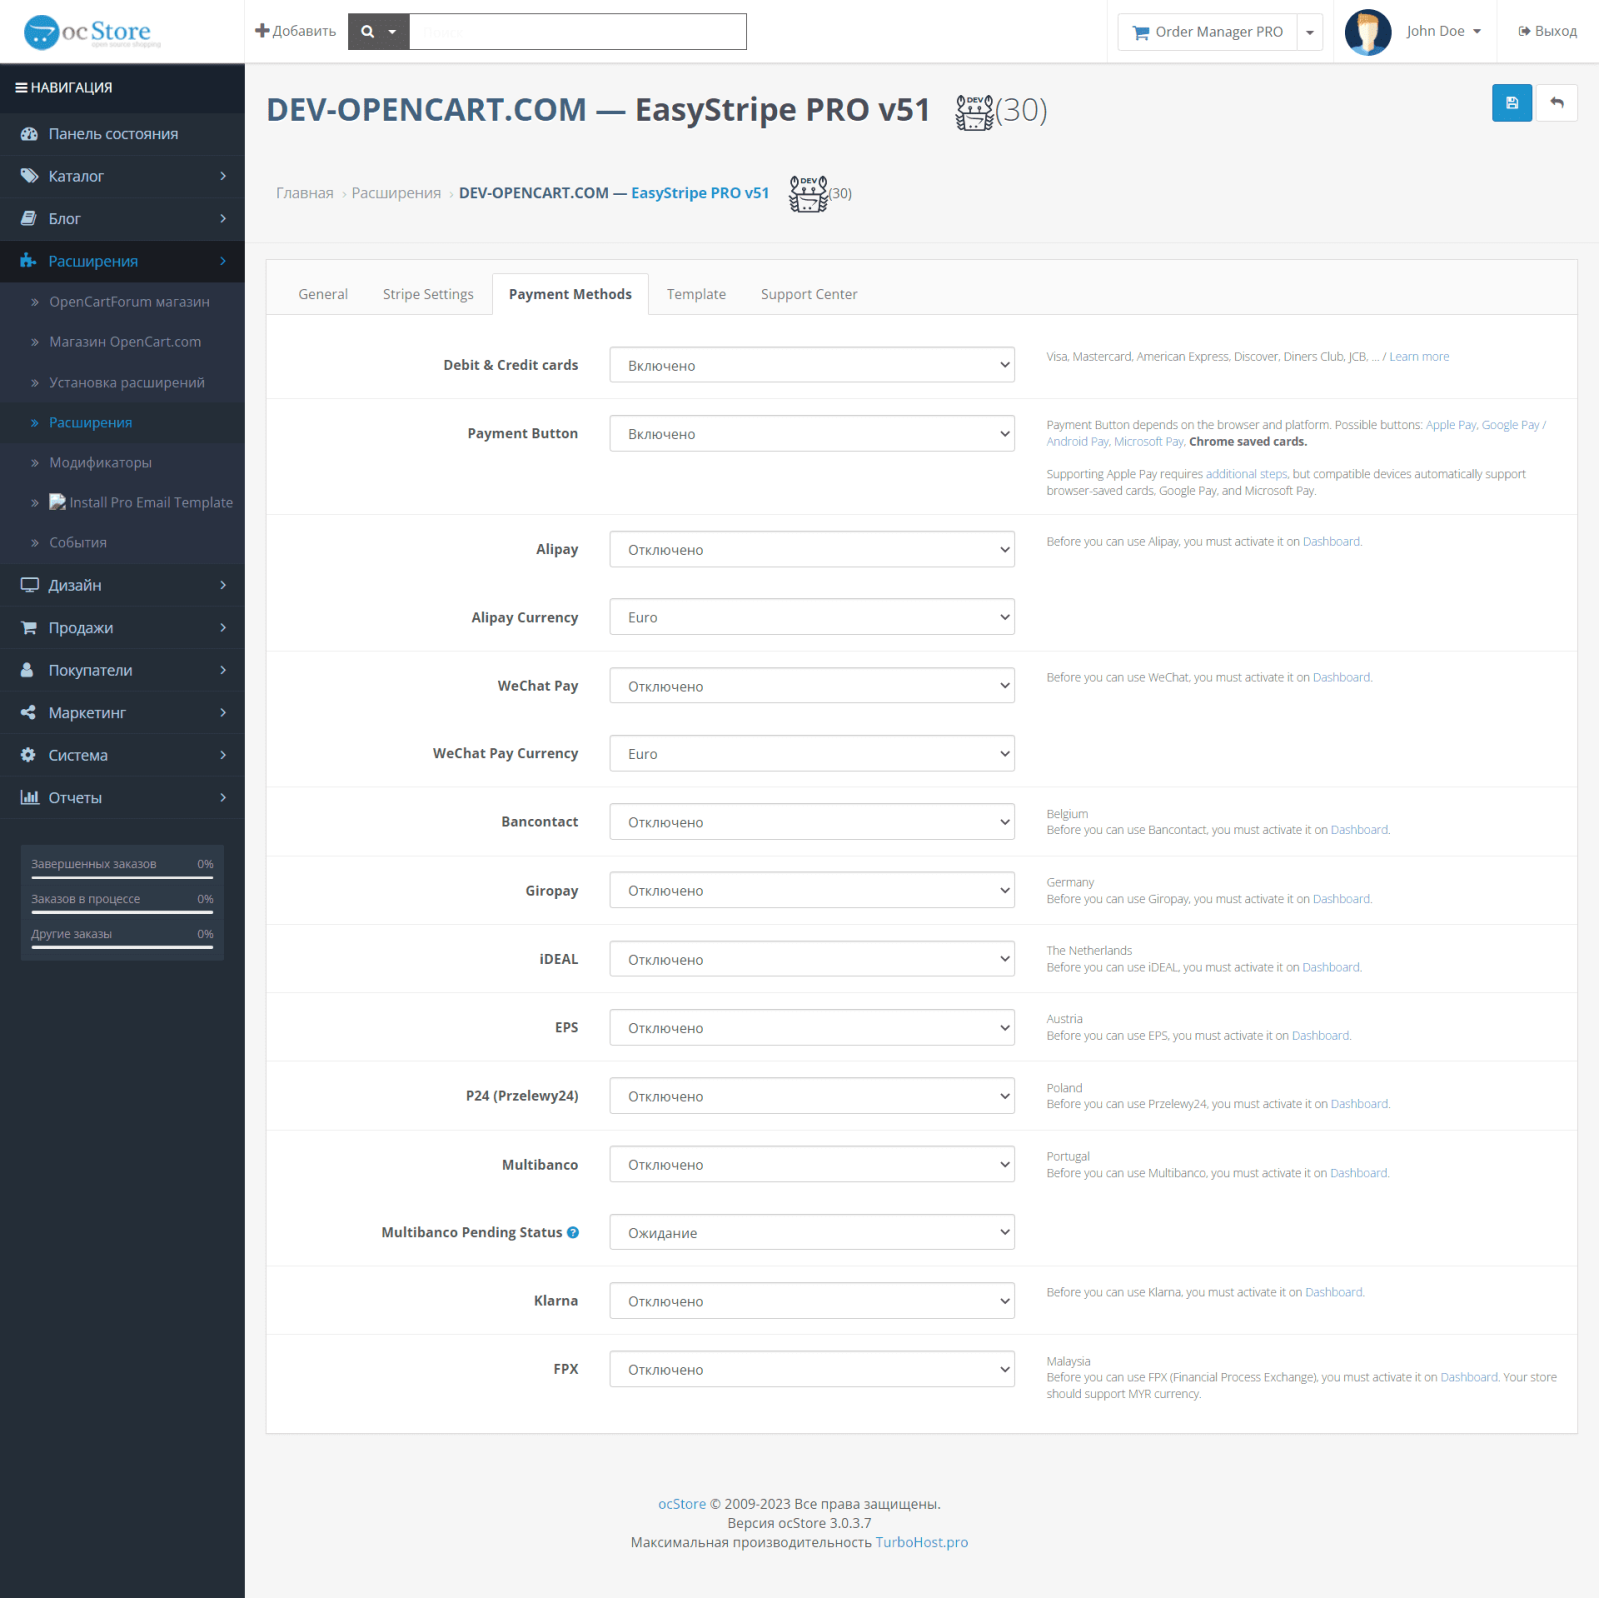Switch to the General tab
This screenshot has height=1598, width=1600.
pos(323,294)
